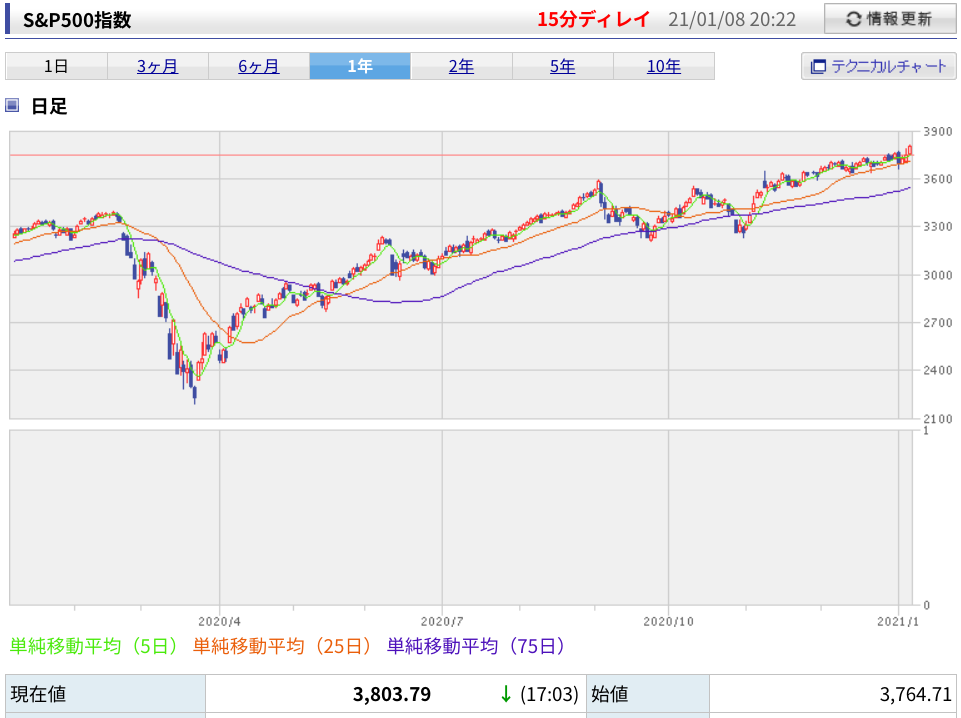Screen dimensions: 961x718
Task: Click the opening value 3,764.71
Action: pos(915,694)
